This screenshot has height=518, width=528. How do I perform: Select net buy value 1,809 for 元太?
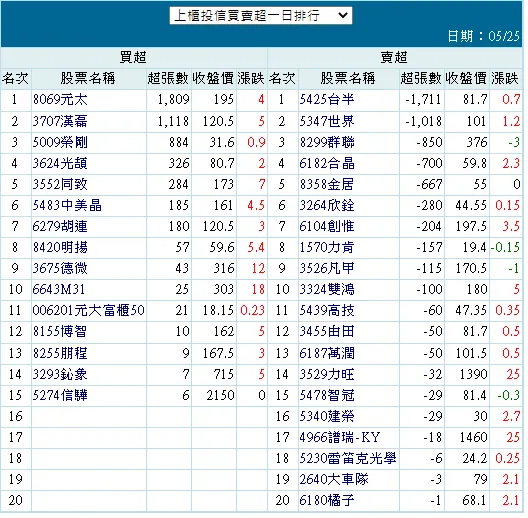pos(173,100)
